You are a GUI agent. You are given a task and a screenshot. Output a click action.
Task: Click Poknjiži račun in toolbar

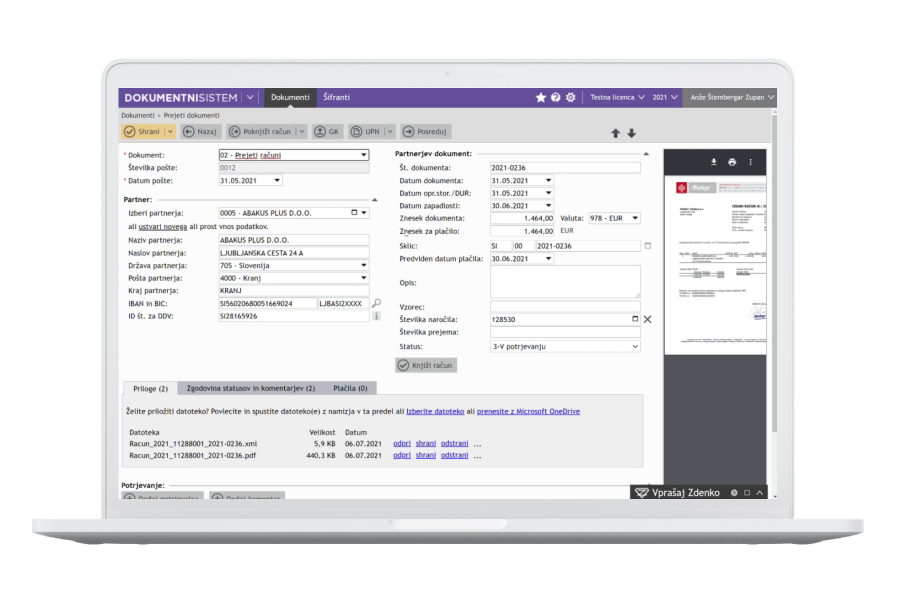pos(261,131)
